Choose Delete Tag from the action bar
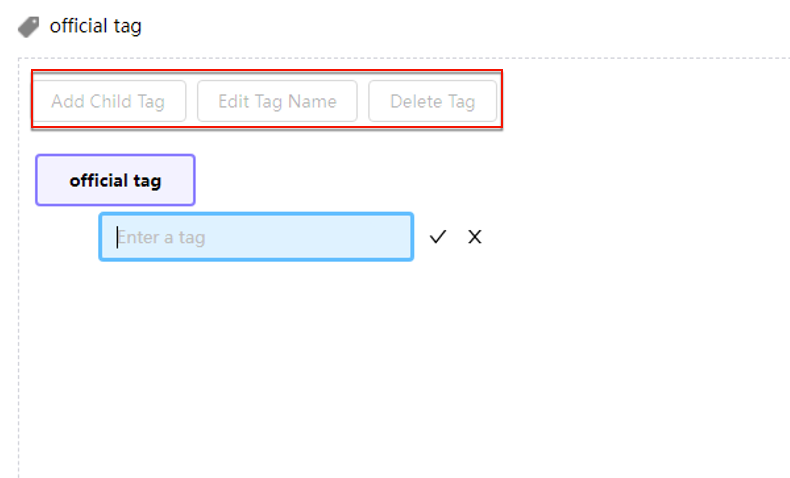Image resolution: width=790 pixels, height=478 pixels. (432, 101)
